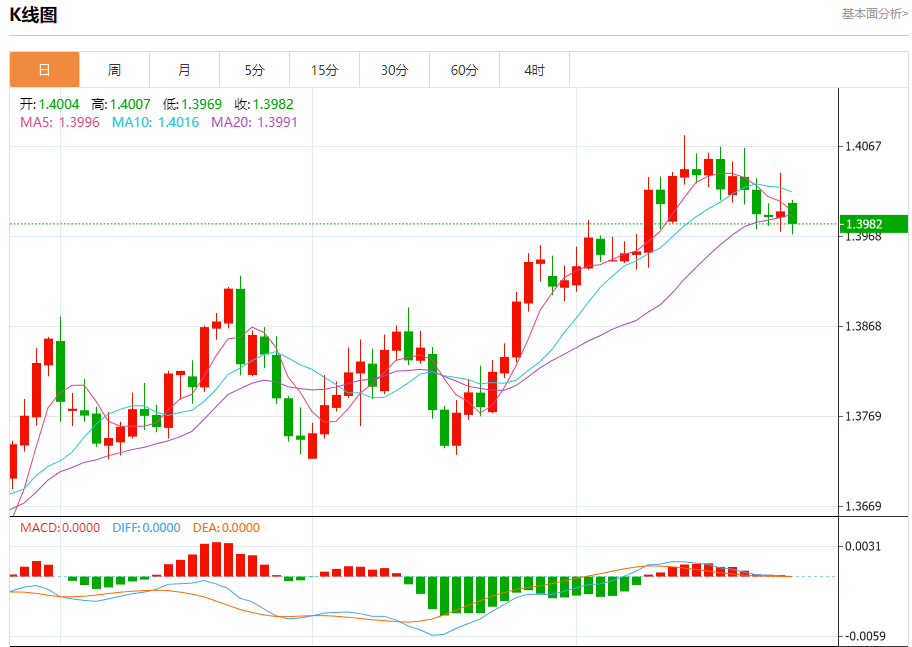Open the 5分 five-minute chart tab
The height and width of the screenshot is (647, 912).
[254, 70]
